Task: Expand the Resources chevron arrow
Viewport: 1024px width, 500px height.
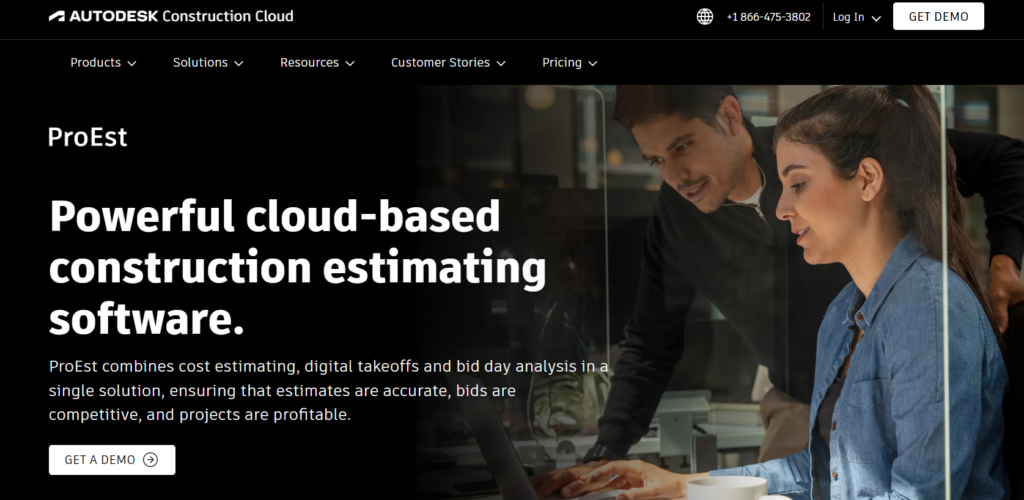Action: [x=349, y=63]
